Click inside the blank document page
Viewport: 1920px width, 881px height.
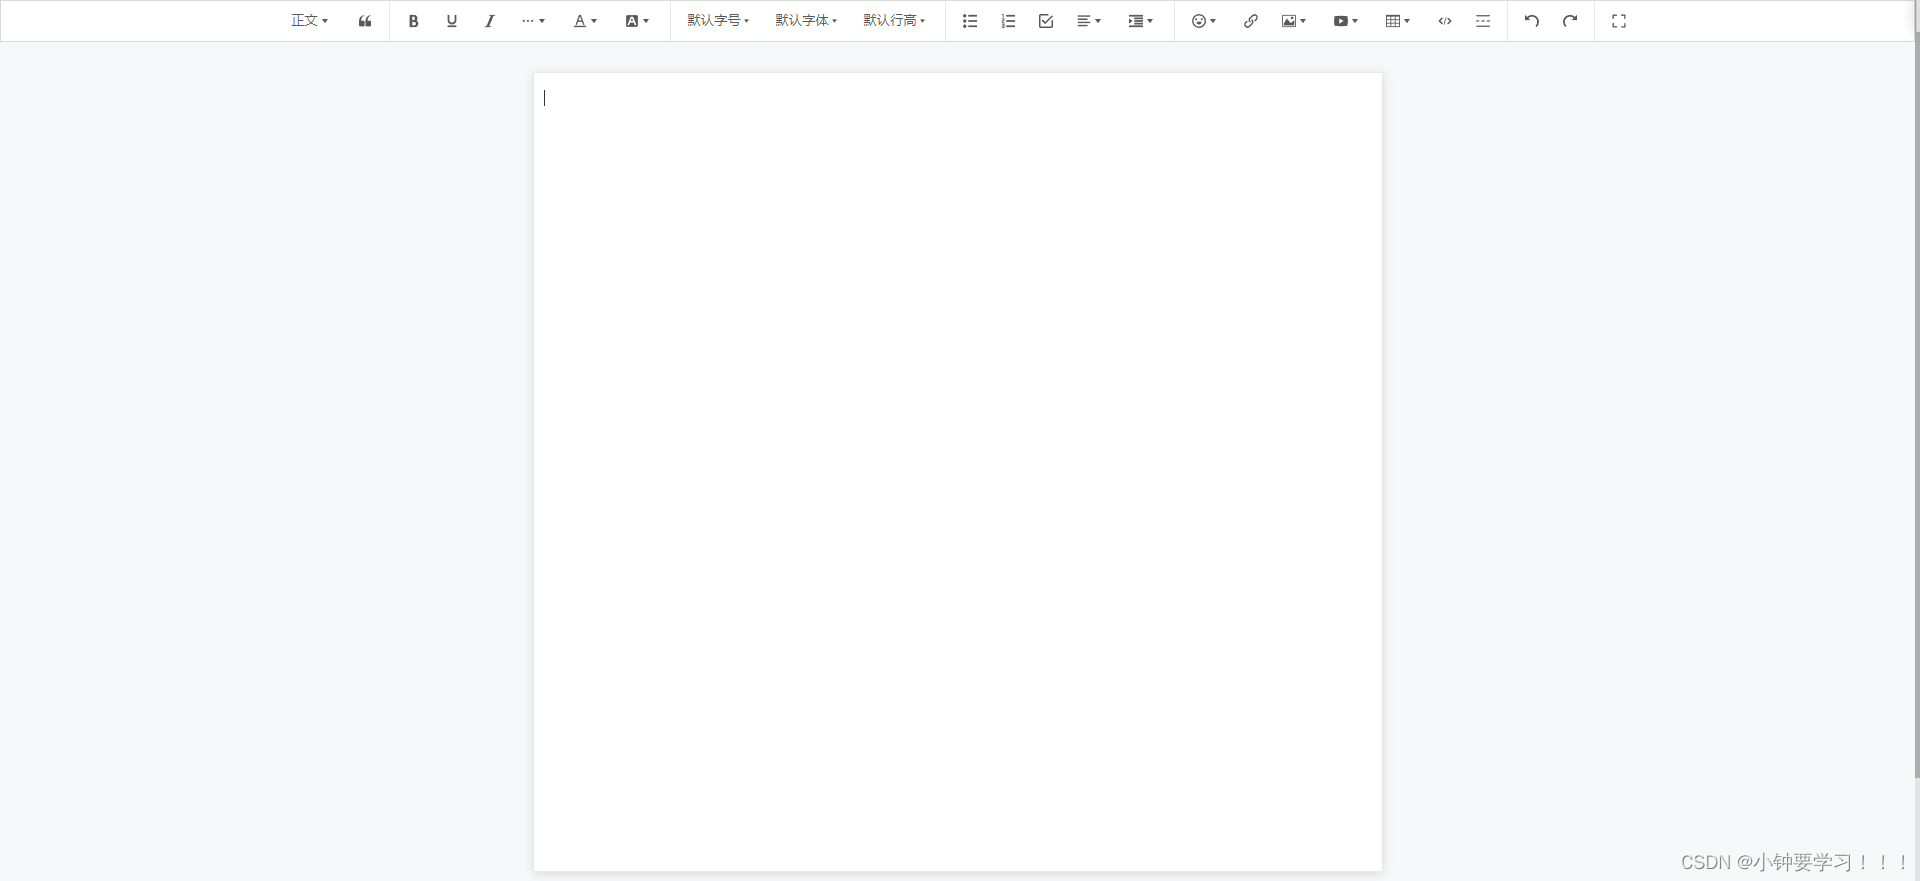(x=958, y=472)
